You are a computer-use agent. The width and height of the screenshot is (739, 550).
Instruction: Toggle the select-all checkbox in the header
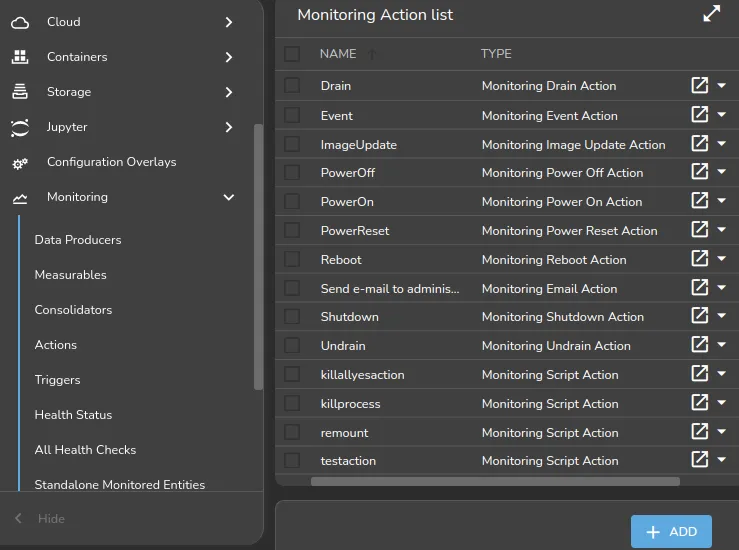click(292, 54)
